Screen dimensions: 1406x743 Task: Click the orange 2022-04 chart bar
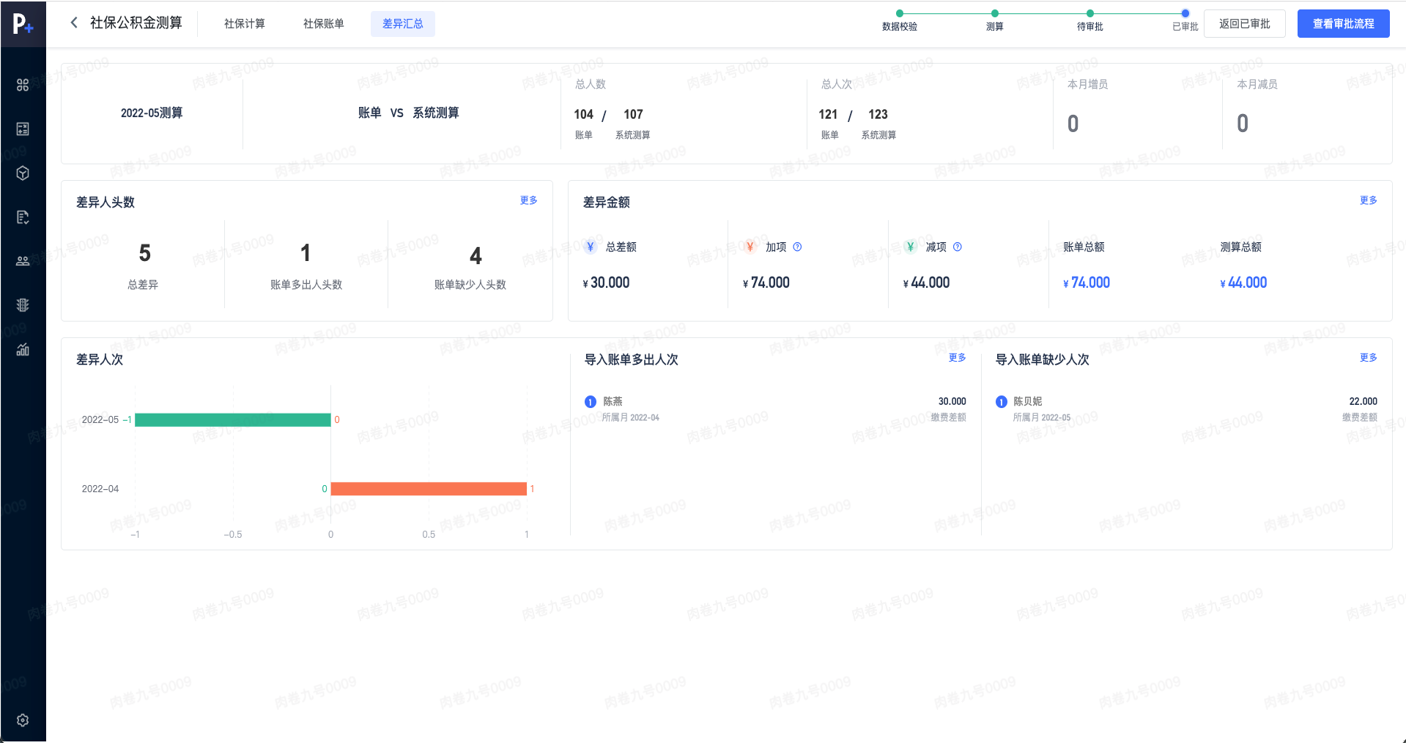coord(428,489)
